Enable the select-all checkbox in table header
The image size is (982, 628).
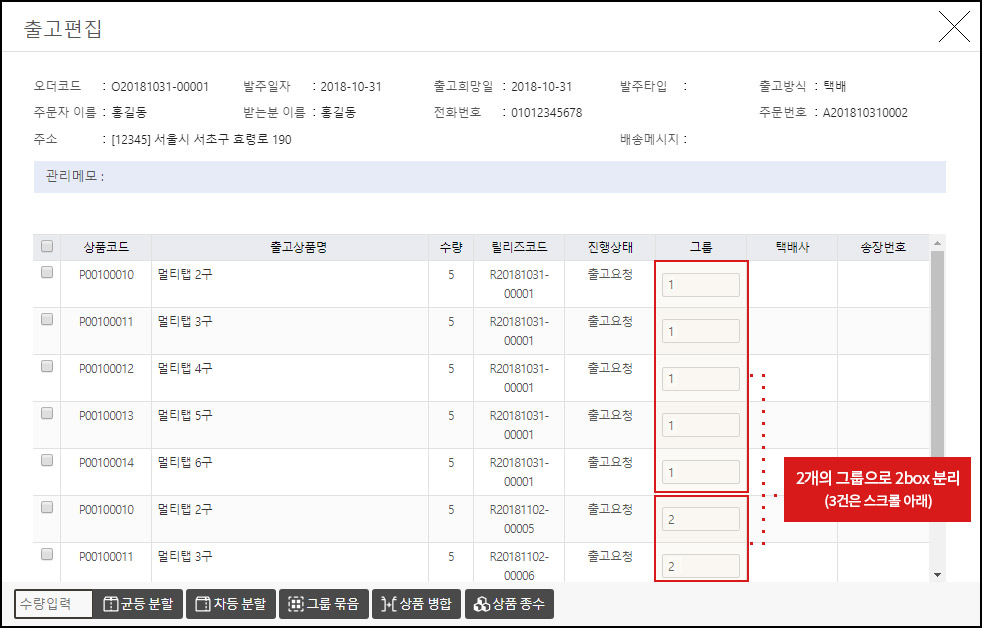pyautogui.click(x=46, y=246)
